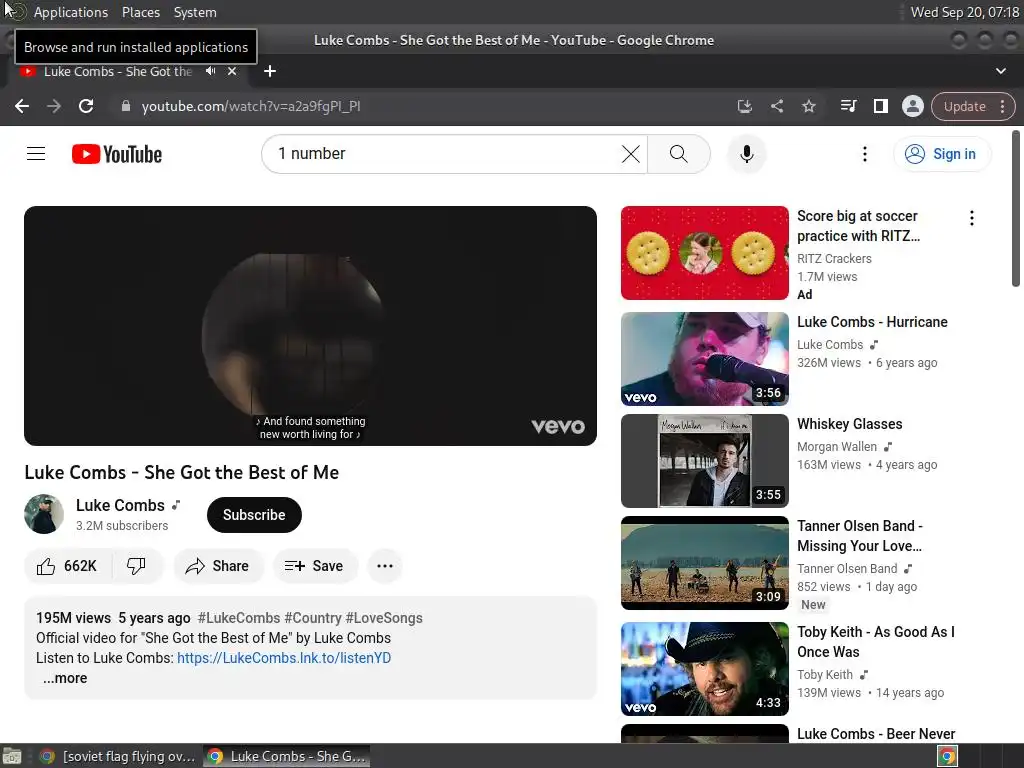Open a new browser tab
This screenshot has height=768, width=1024.
pos(270,71)
